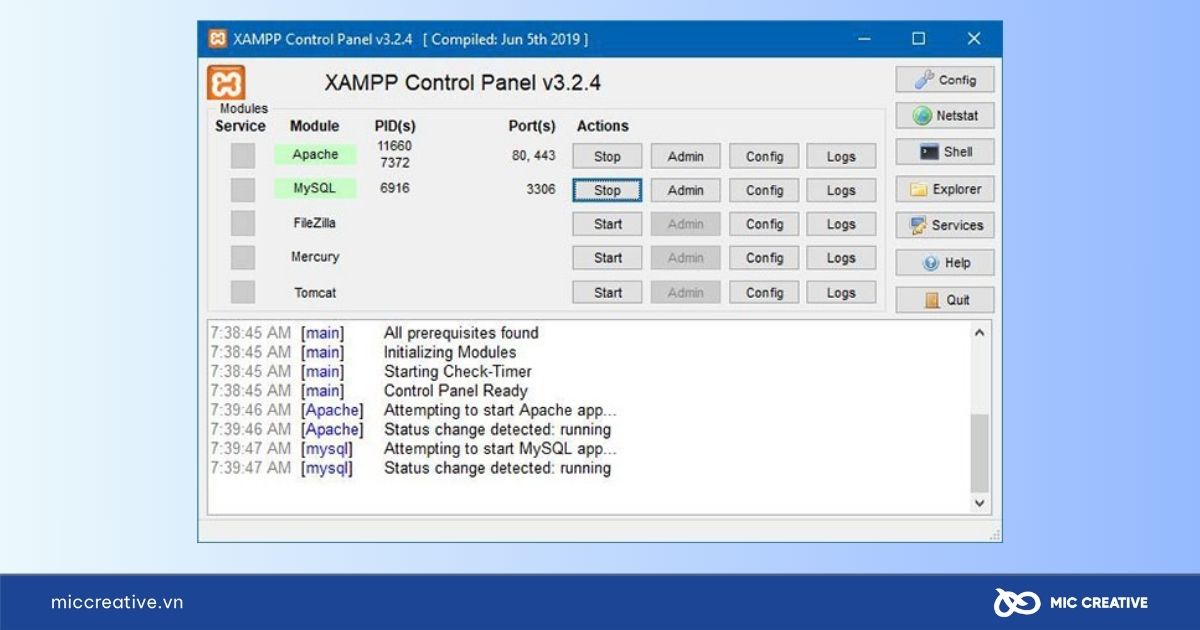Close the XAMPP Control Panel window
Screen dimensions: 1200x630
pyautogui.click(x=974, y=39)
